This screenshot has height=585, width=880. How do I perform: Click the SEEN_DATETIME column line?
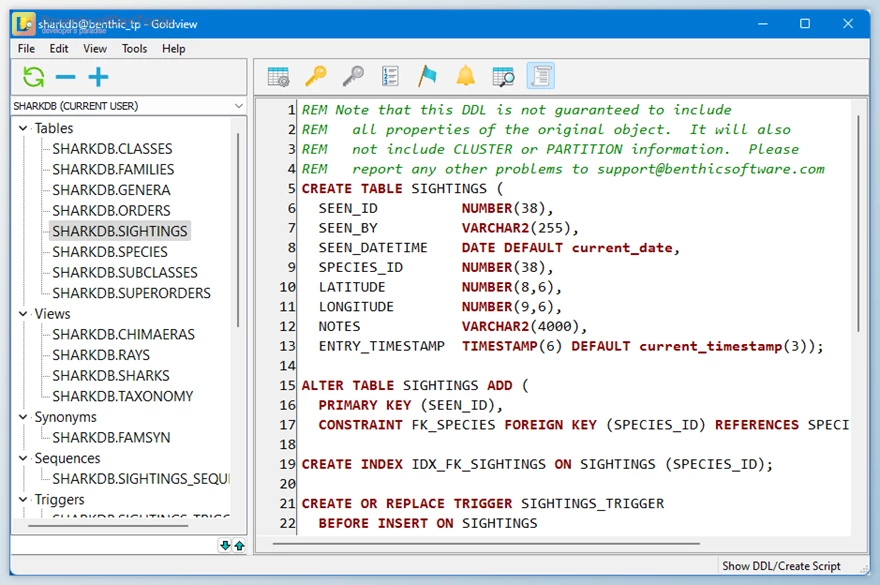[498, 248]
